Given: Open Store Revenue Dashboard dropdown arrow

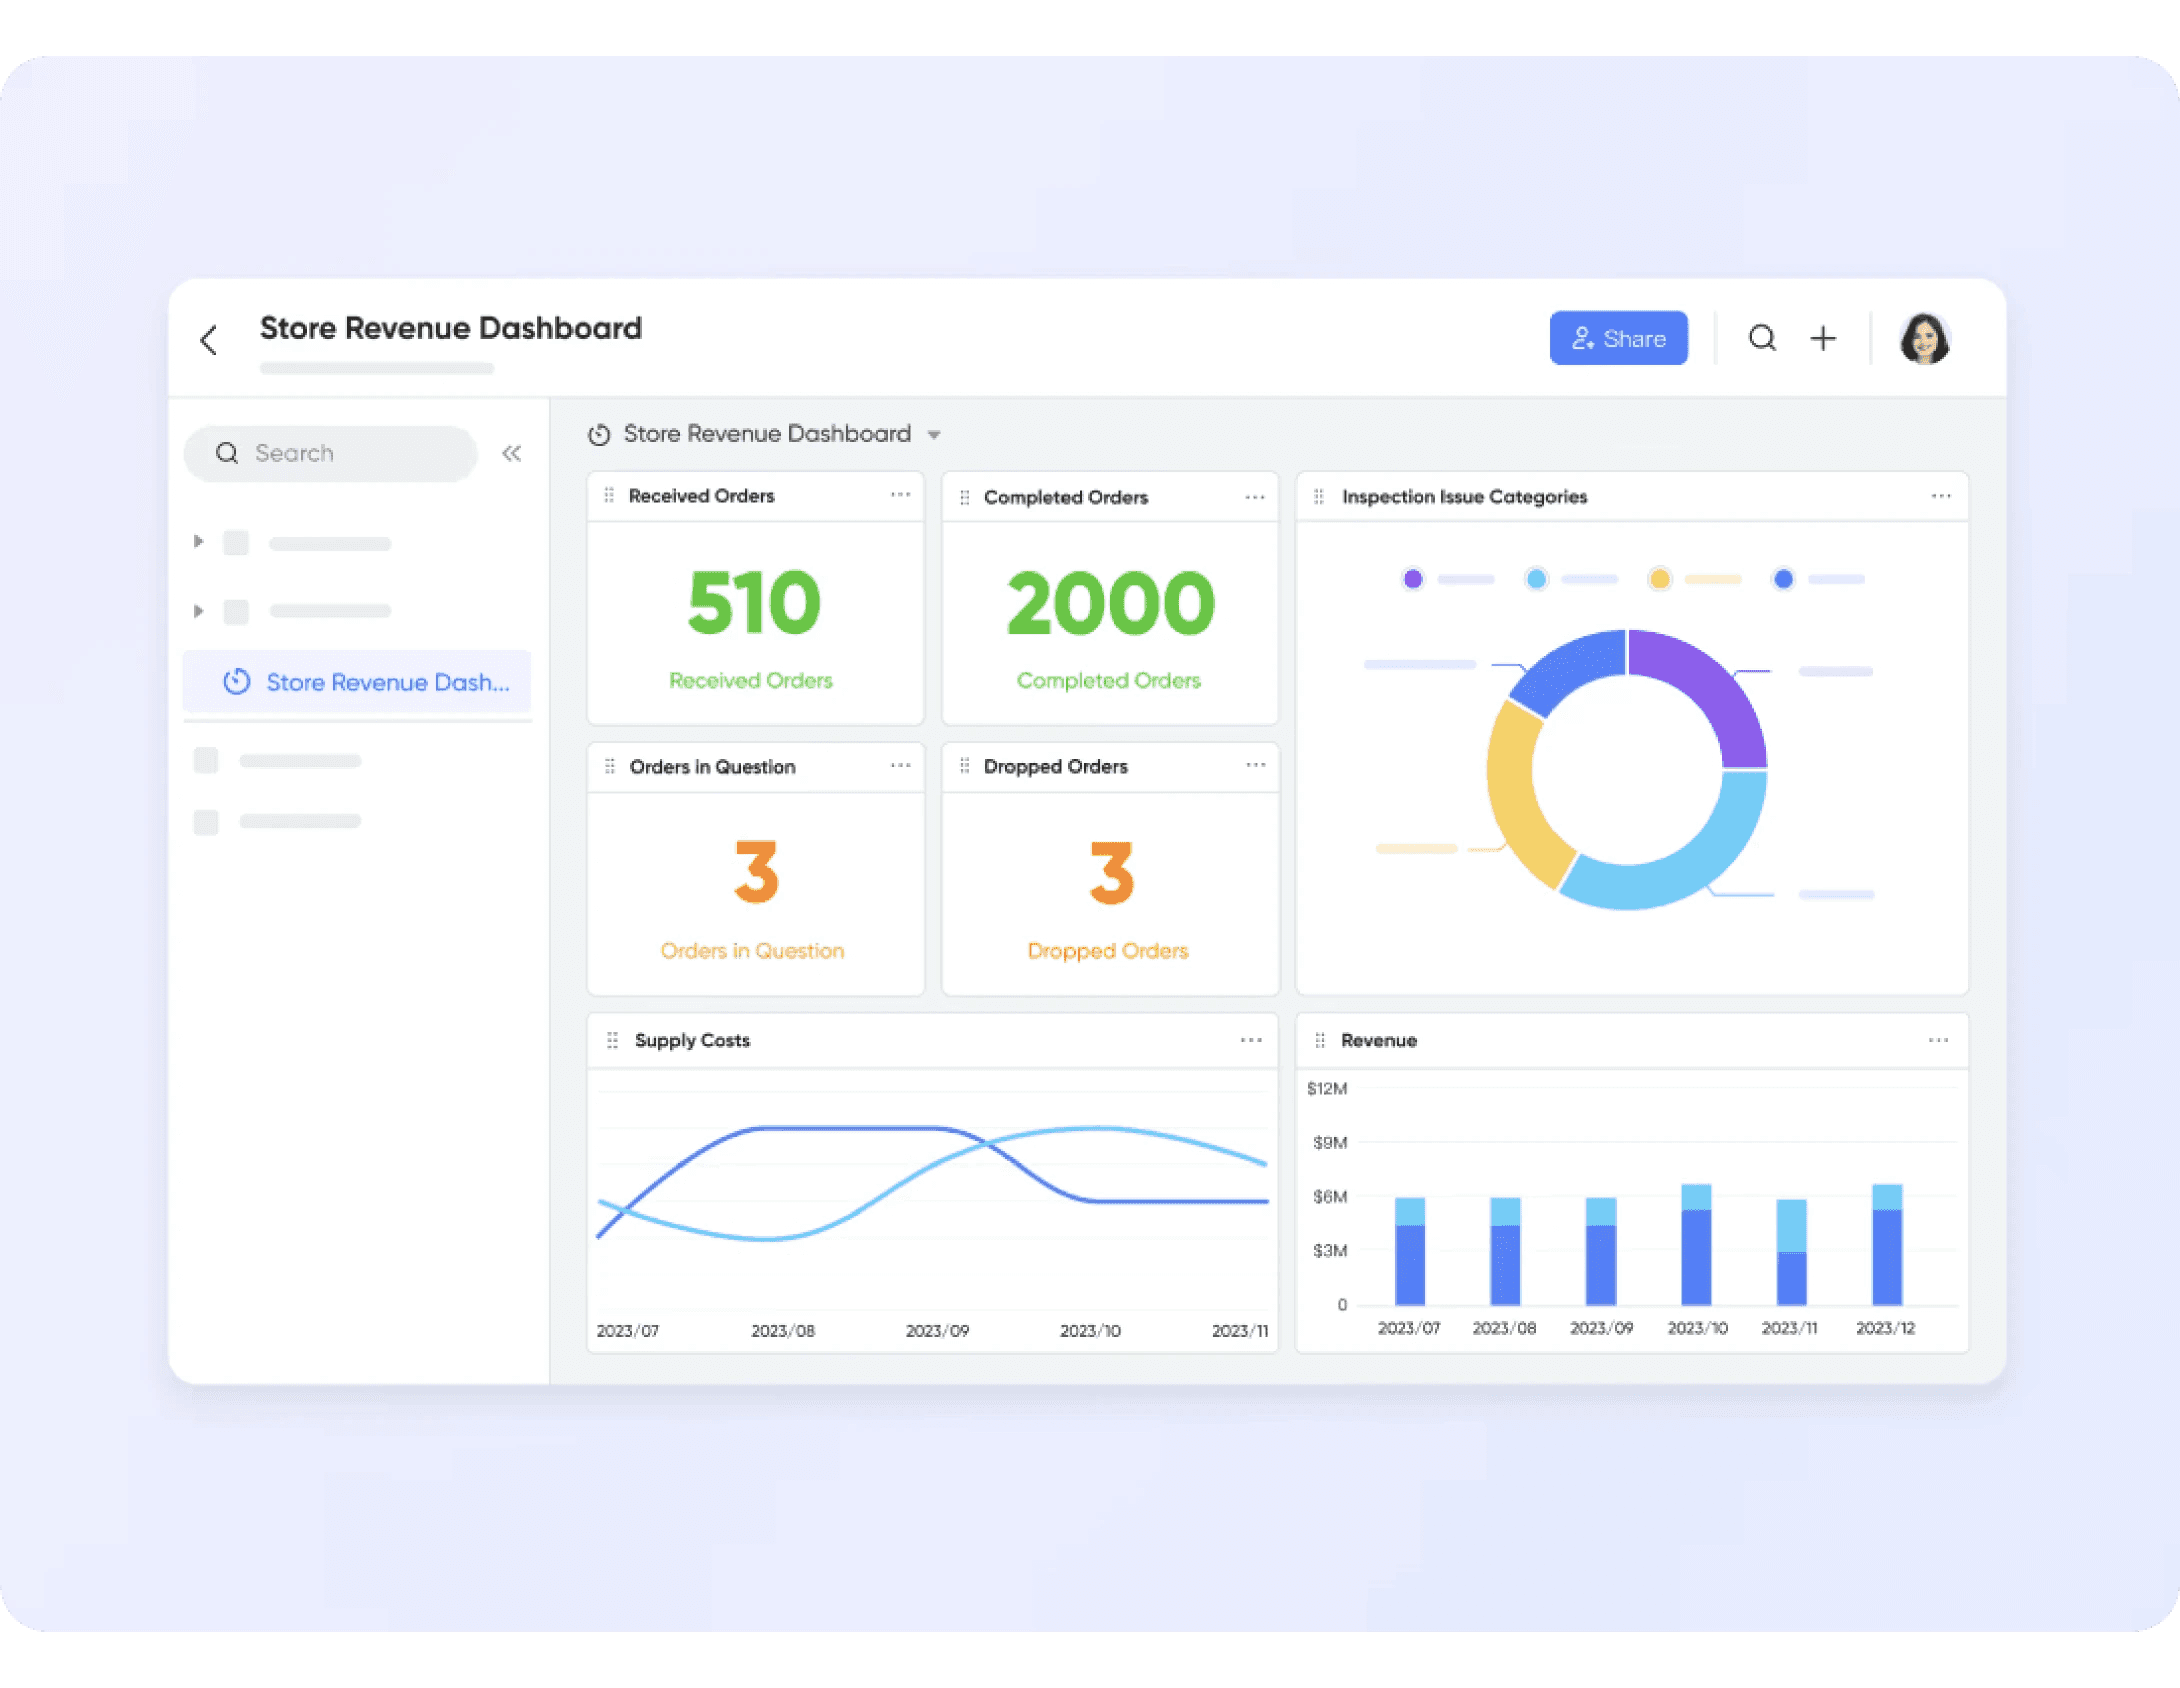Looking at the screenshot, I should coord(934,435).
